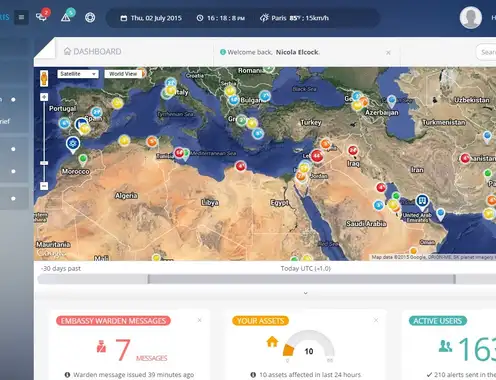
Task: Zoom in the map with plus button
Action: (x=44, y=97)
